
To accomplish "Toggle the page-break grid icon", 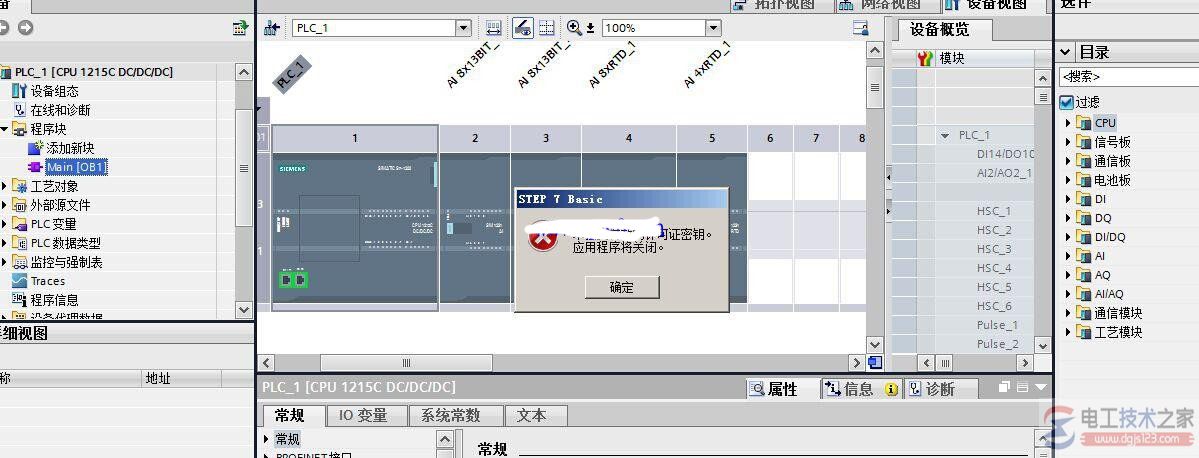I will coord(547,28).
